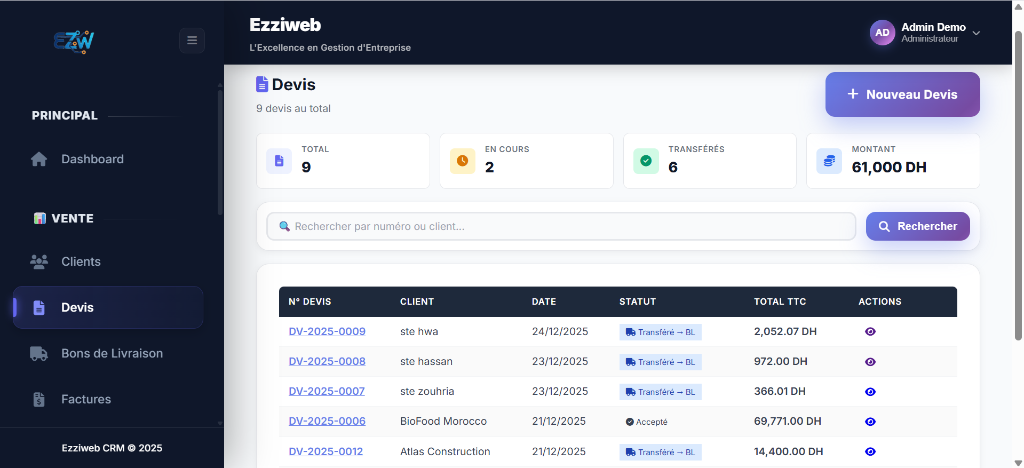1024x468 pixels.
Task: Click the amount 69,771.00 DH
Action: (788, 422)
